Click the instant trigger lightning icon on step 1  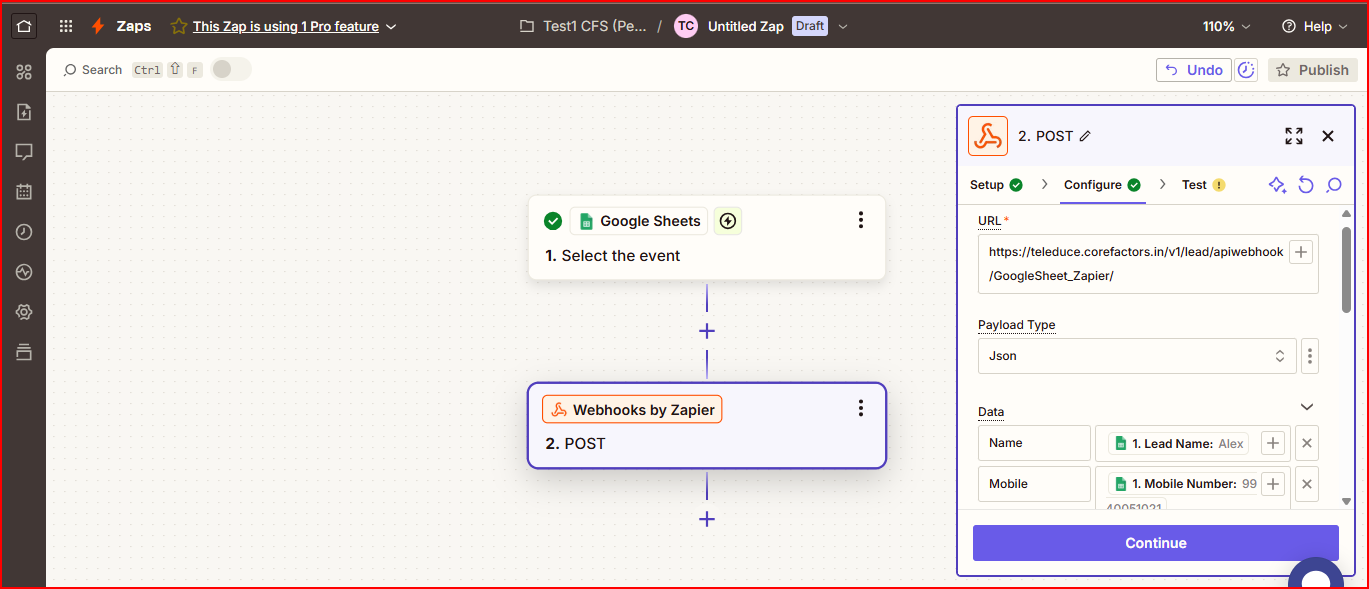[728, 221]
